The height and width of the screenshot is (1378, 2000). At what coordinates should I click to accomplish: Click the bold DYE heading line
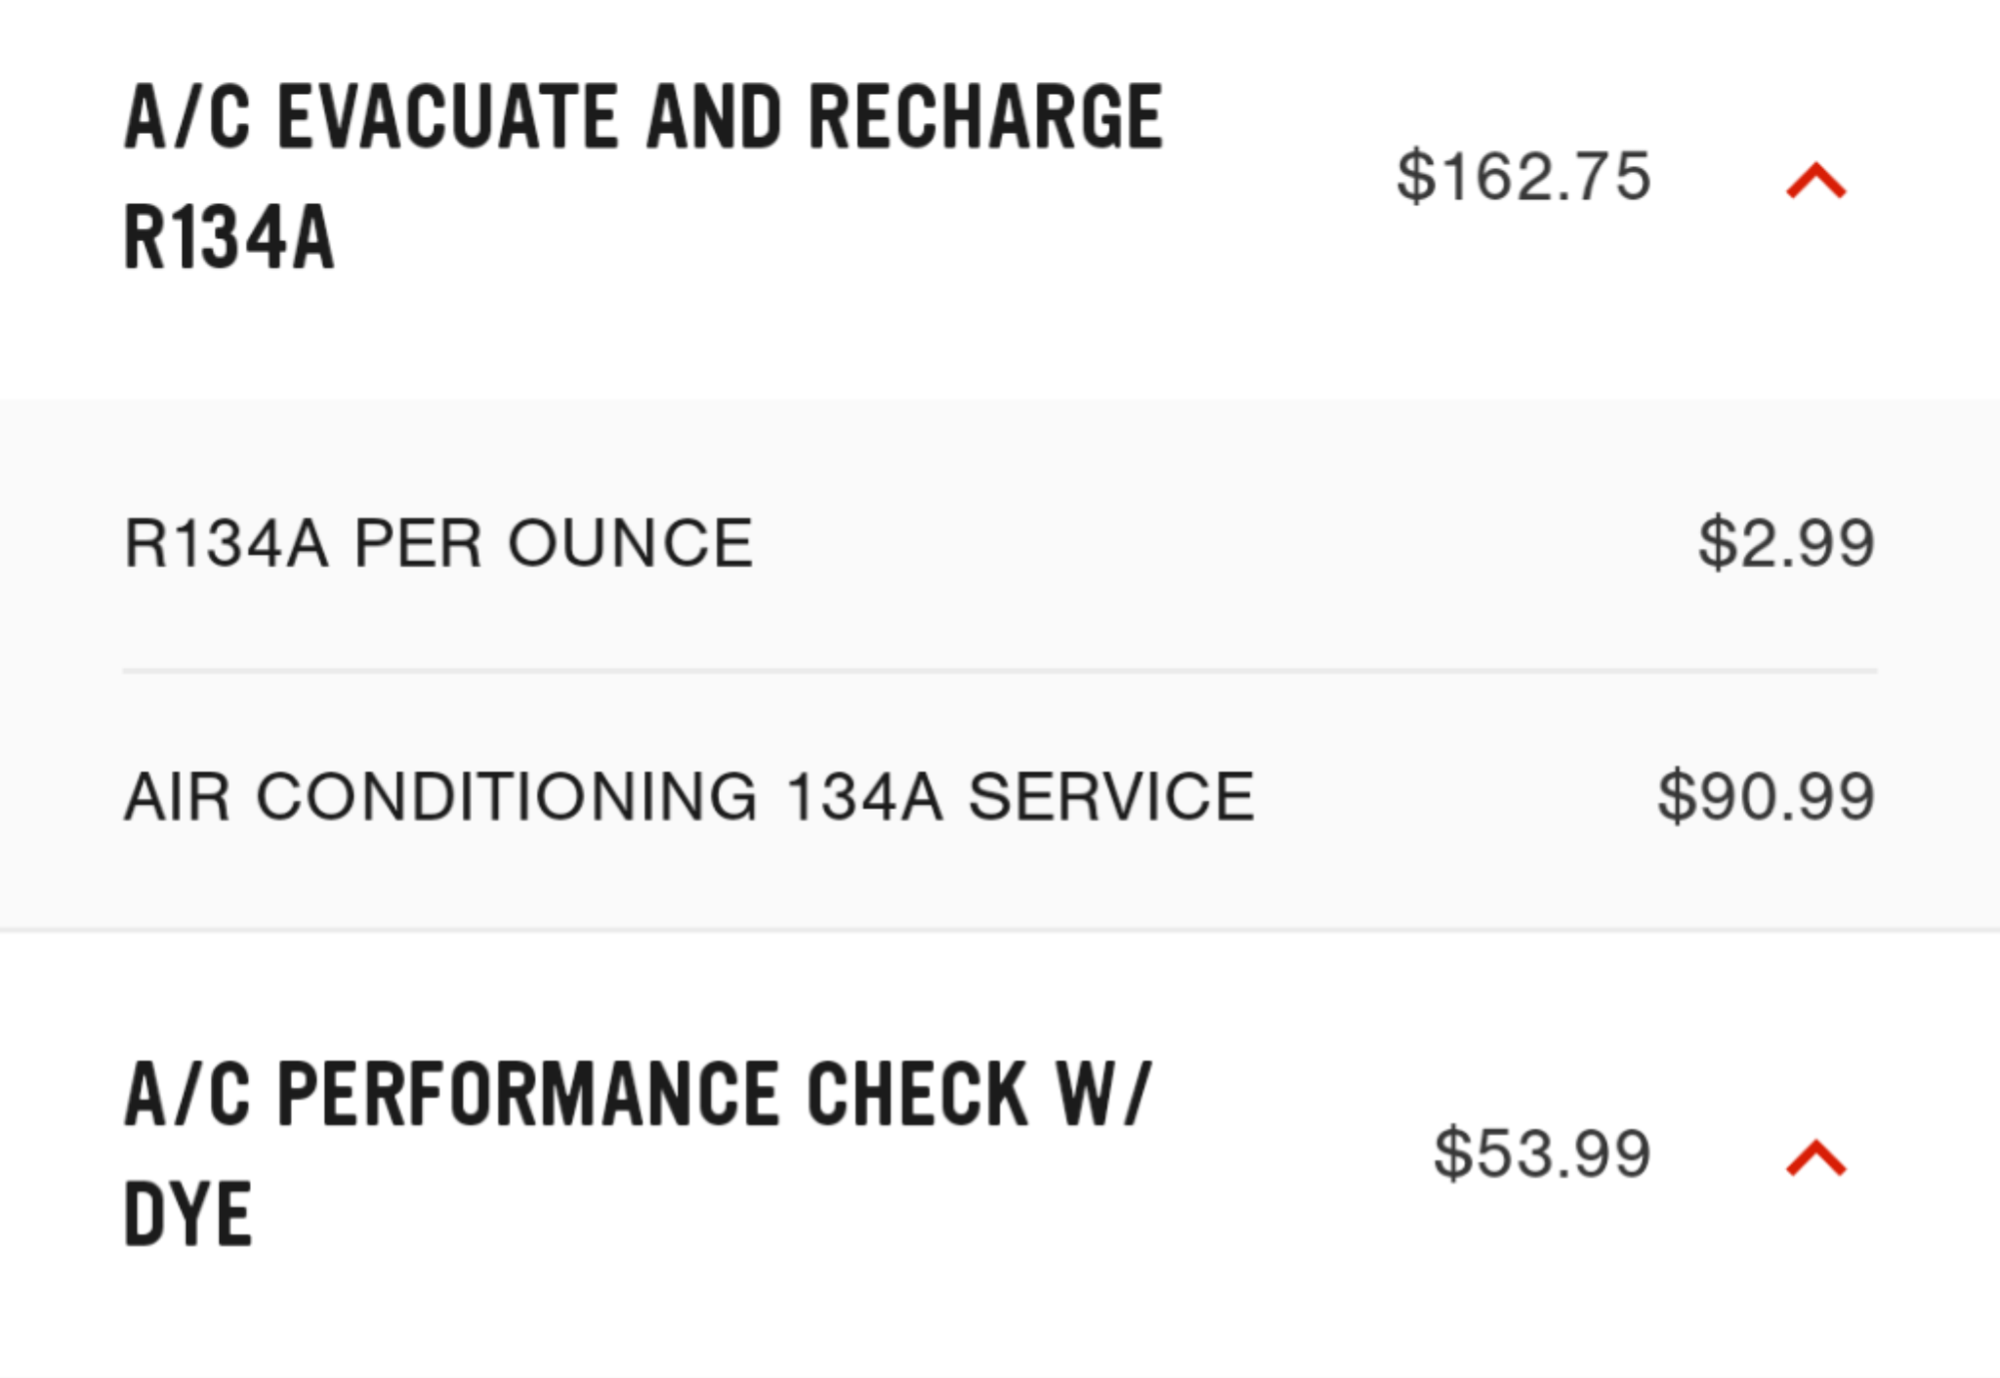tap(188, 1215)
